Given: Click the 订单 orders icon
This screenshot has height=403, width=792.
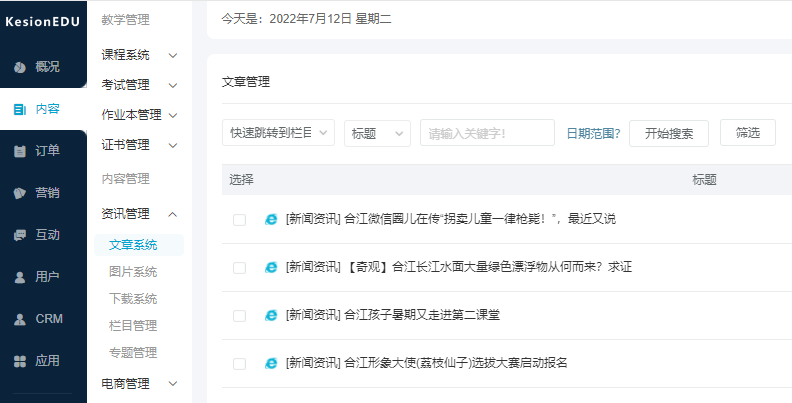Looking at the screenshot, I should click(x=20, y=151).
